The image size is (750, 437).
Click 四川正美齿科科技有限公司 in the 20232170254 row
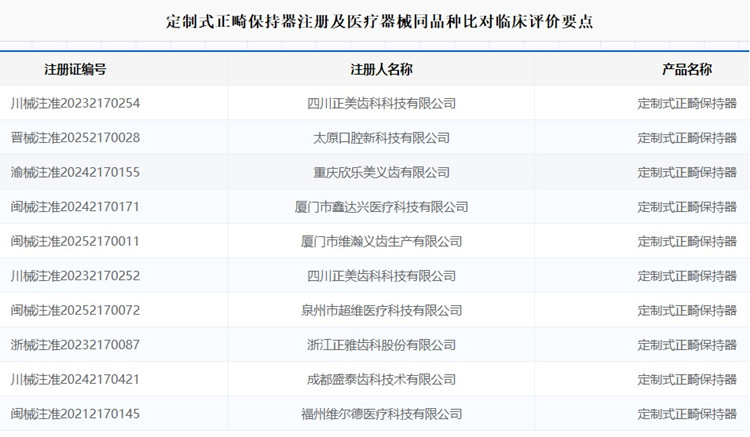click(381, 103)
